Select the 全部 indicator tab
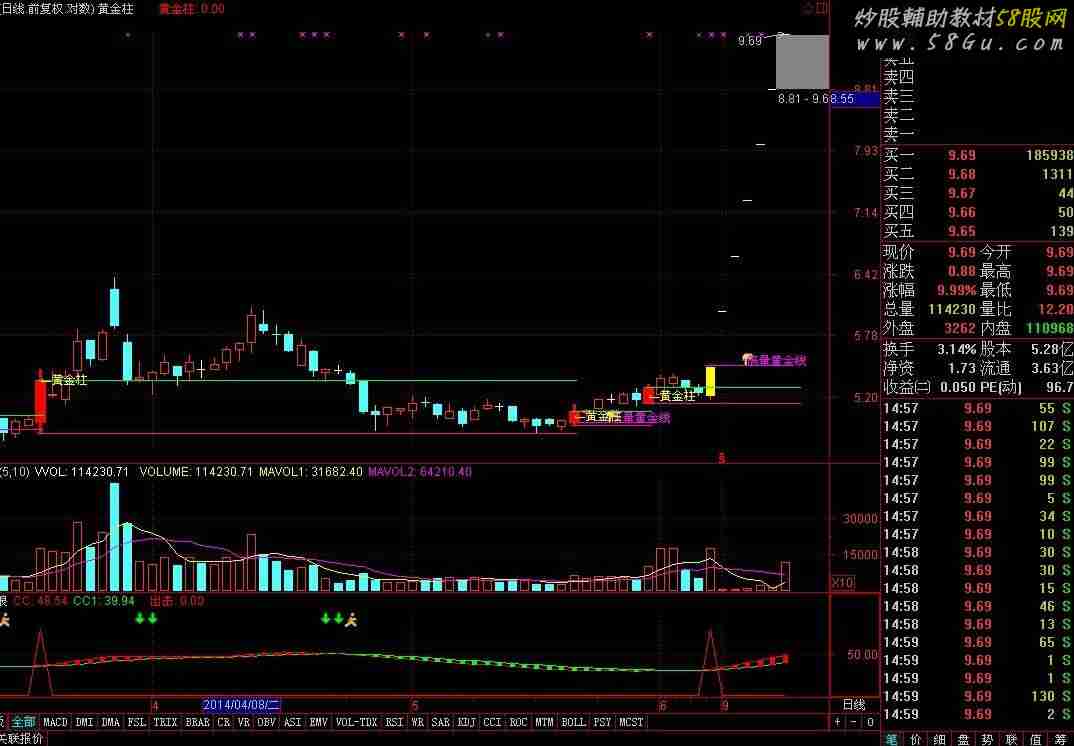This screenshot has height=746, width=1074. point(23,722)
